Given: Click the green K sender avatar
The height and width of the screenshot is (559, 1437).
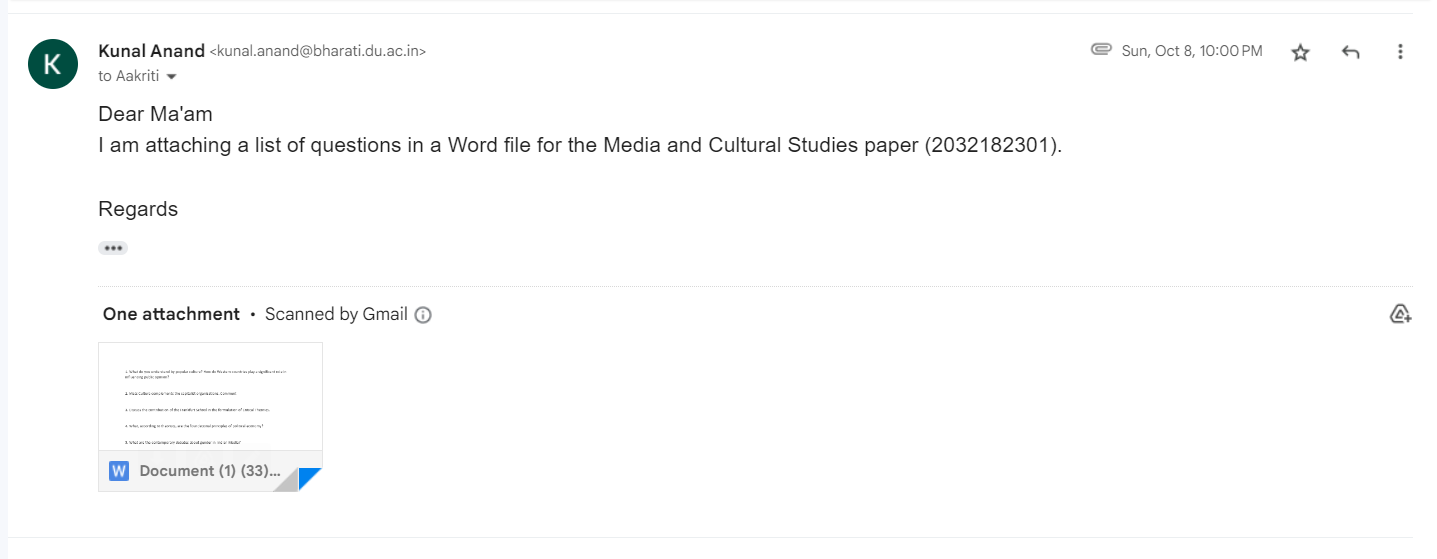Looking at the screenshot, I should point(53,64).
